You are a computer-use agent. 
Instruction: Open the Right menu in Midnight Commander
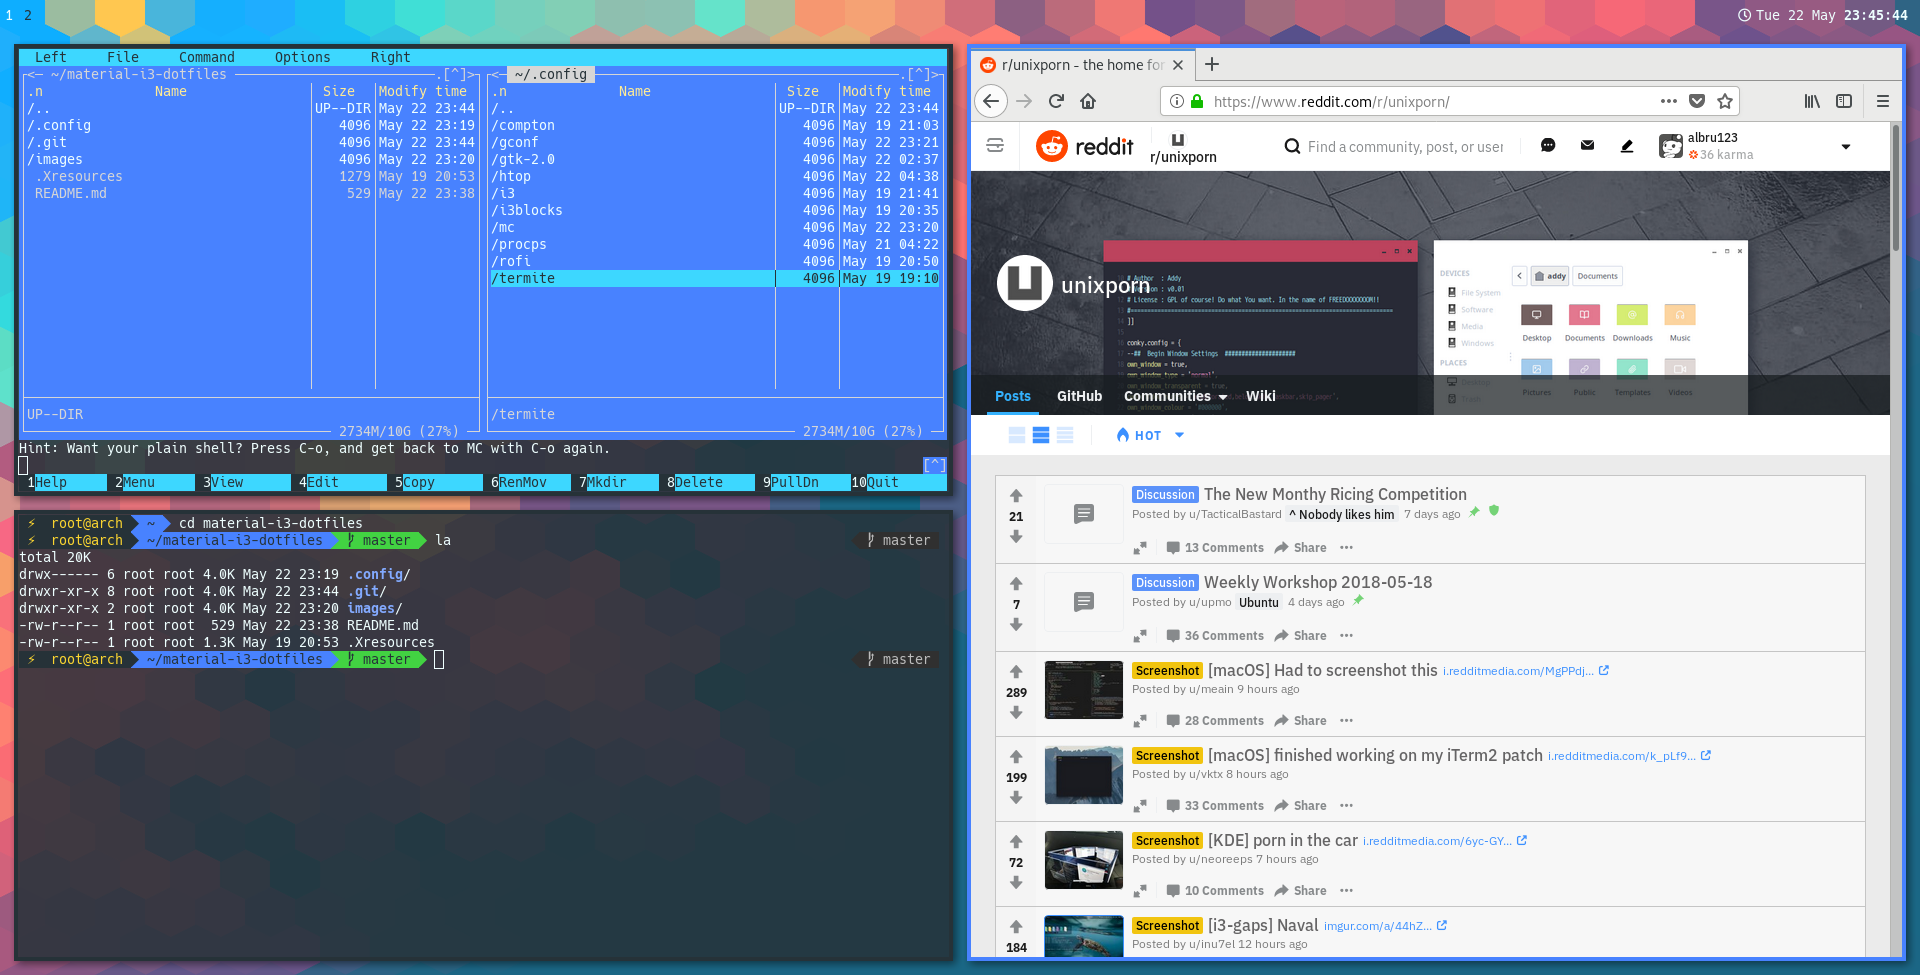tap(391, 57)
